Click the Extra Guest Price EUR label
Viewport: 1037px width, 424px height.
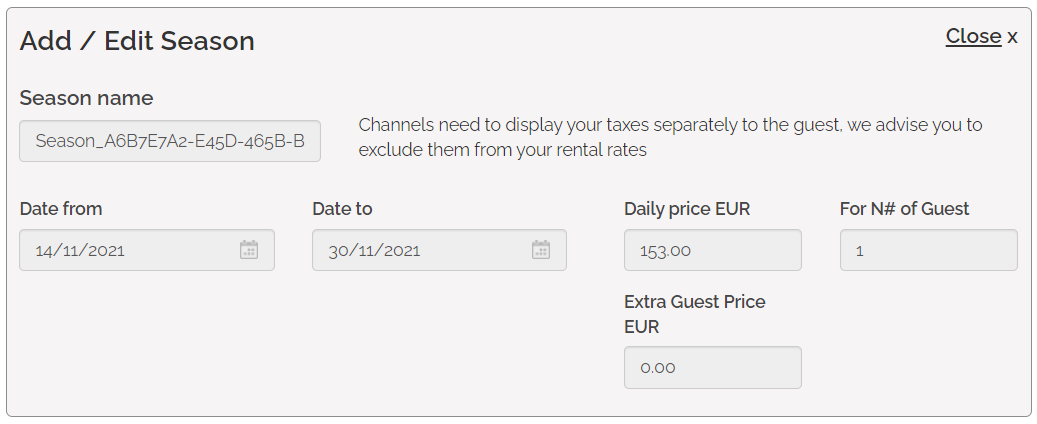click(694, 314)
